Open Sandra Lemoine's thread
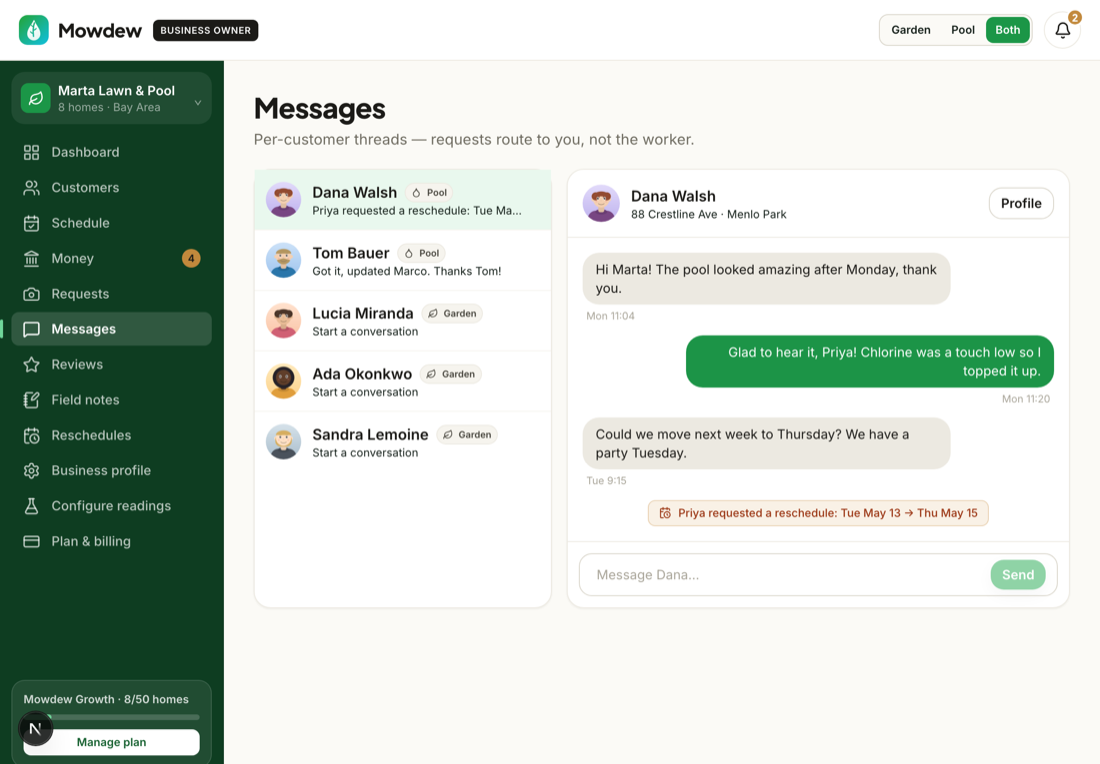 point(403,441)
